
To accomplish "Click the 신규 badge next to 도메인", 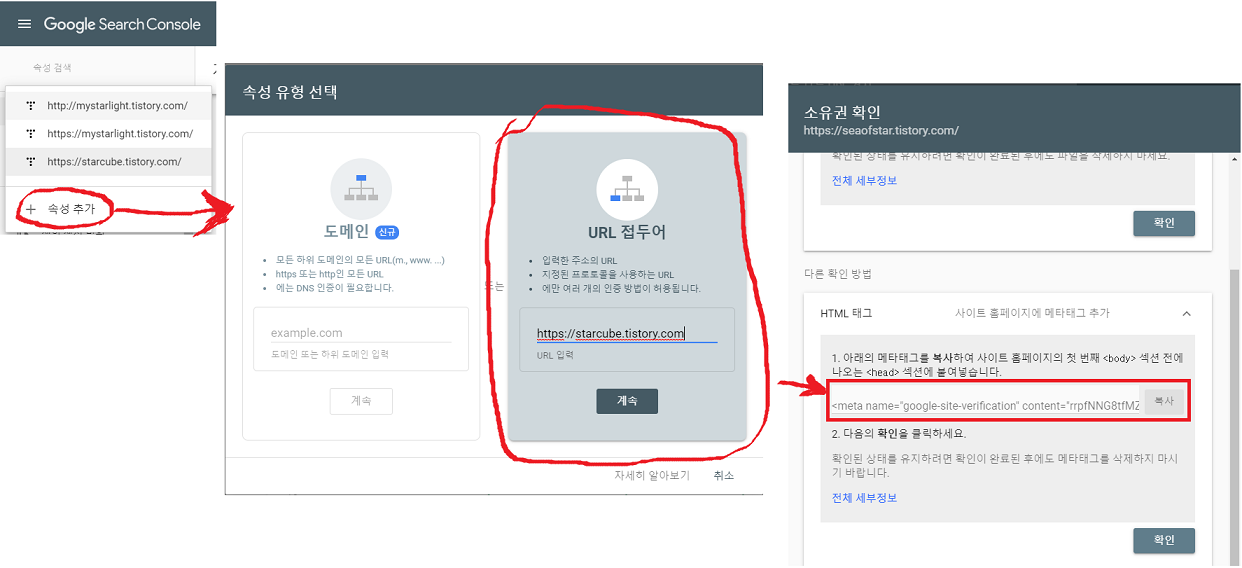I will [388, 233].
